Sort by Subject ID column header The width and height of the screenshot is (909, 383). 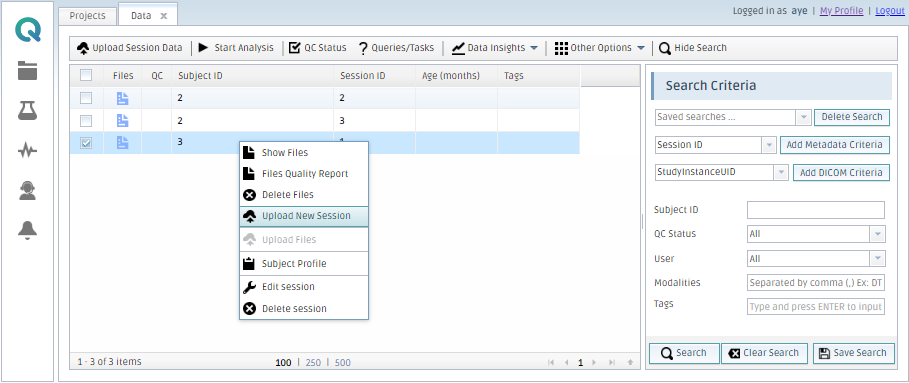click(252, 76)
